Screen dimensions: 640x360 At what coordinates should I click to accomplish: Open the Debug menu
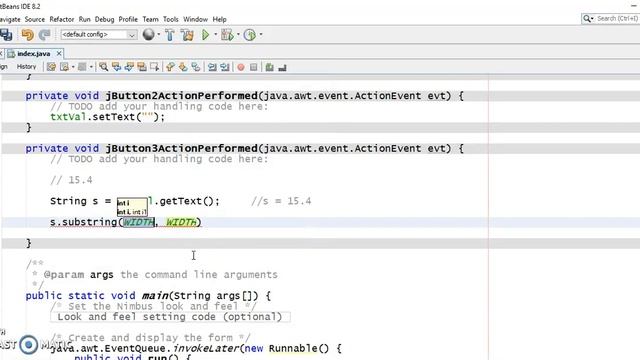coord(104,19)
